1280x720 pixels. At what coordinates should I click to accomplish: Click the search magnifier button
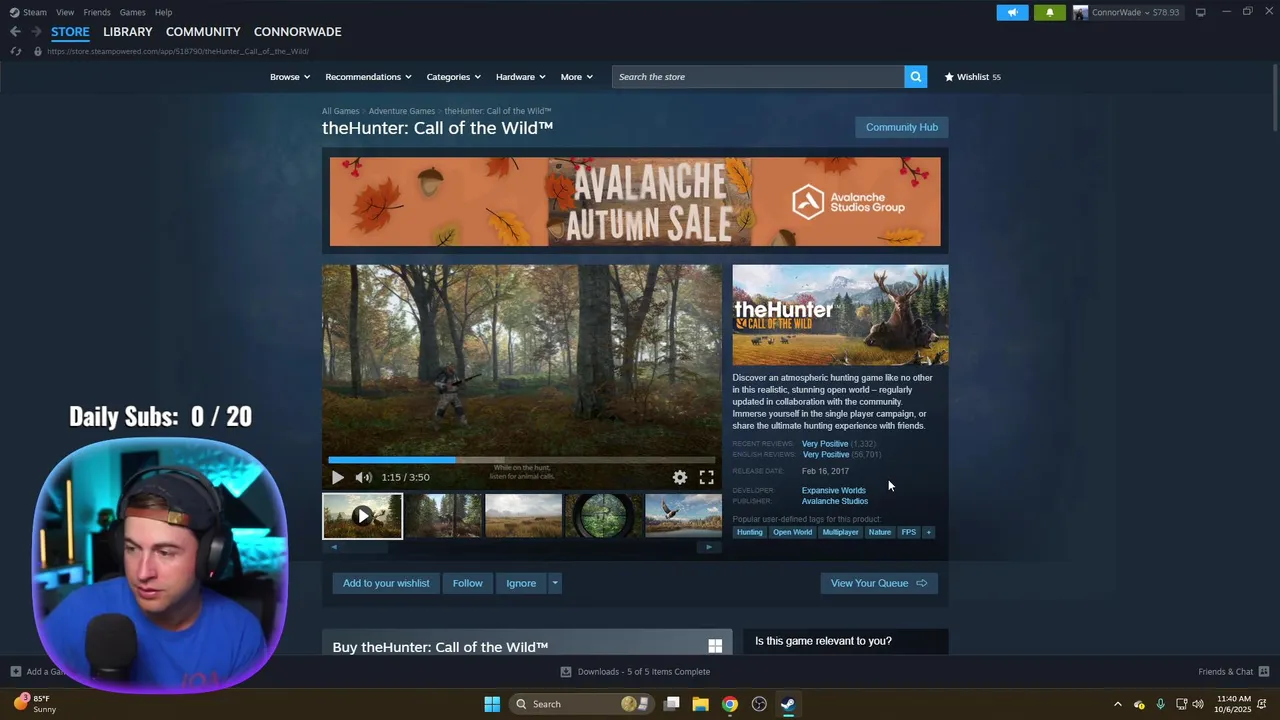point(915,77)
